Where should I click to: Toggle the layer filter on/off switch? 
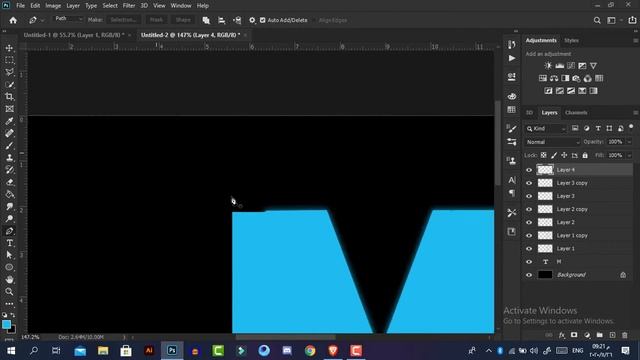(x=631, y=127)
